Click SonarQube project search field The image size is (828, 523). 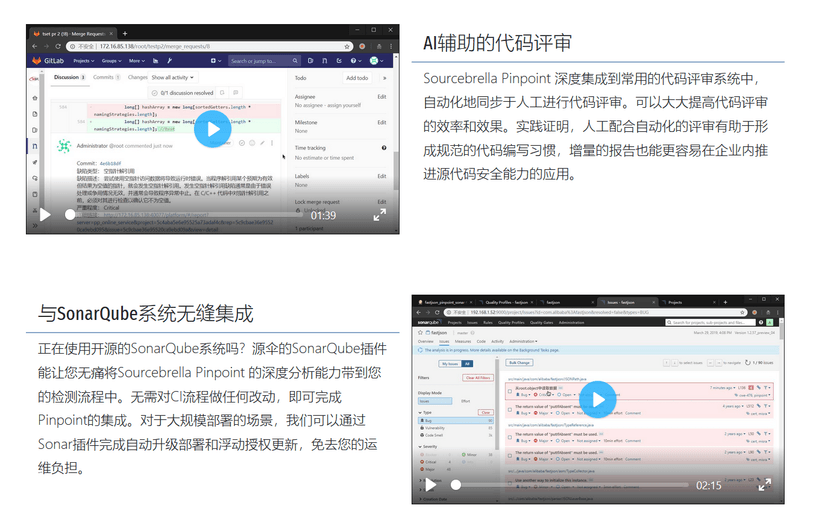(x=711, y=322)
